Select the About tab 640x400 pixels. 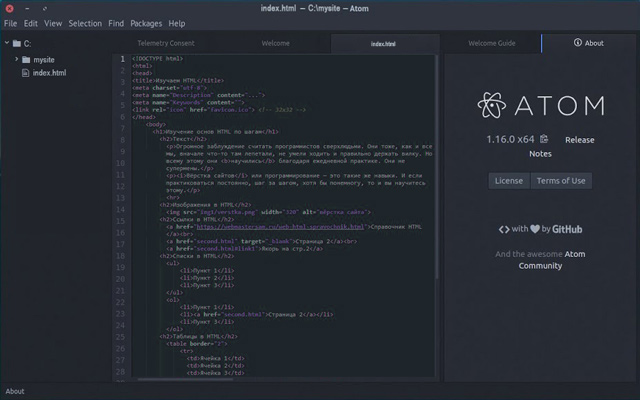[589, 43]
